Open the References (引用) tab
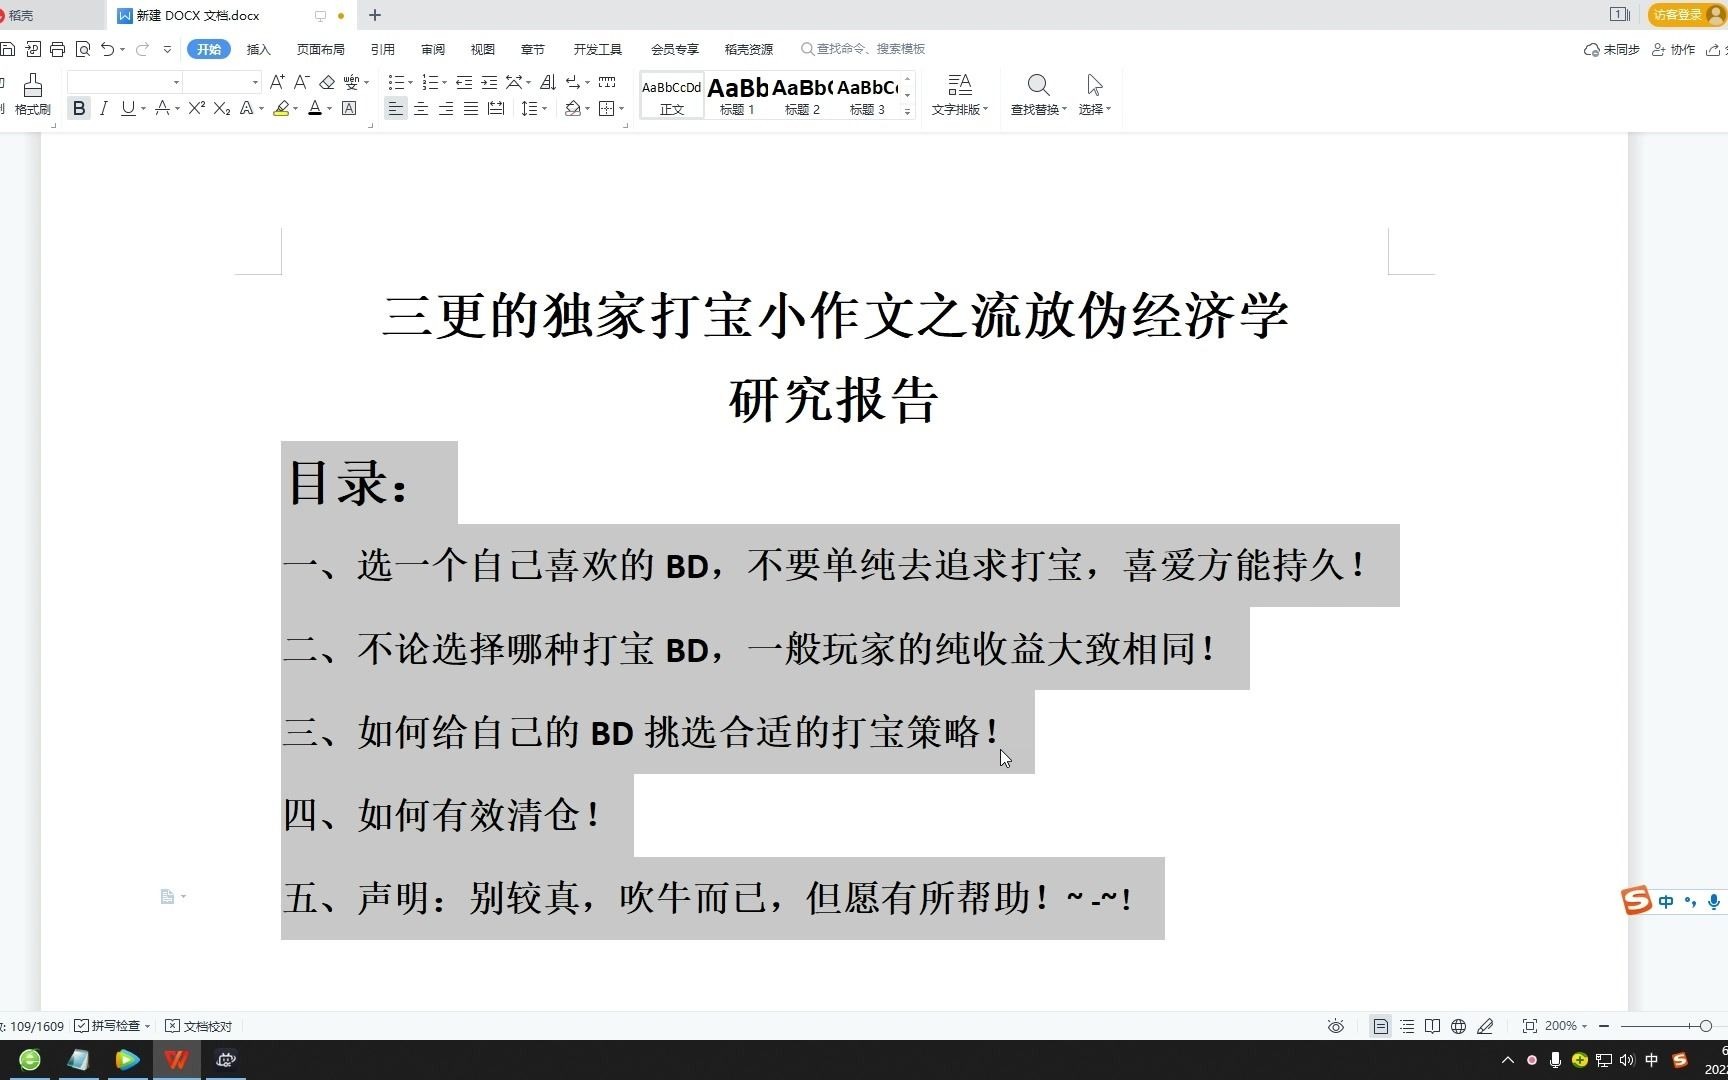Viewport: 1728px width, 1080px height. (x=382, y=49)
